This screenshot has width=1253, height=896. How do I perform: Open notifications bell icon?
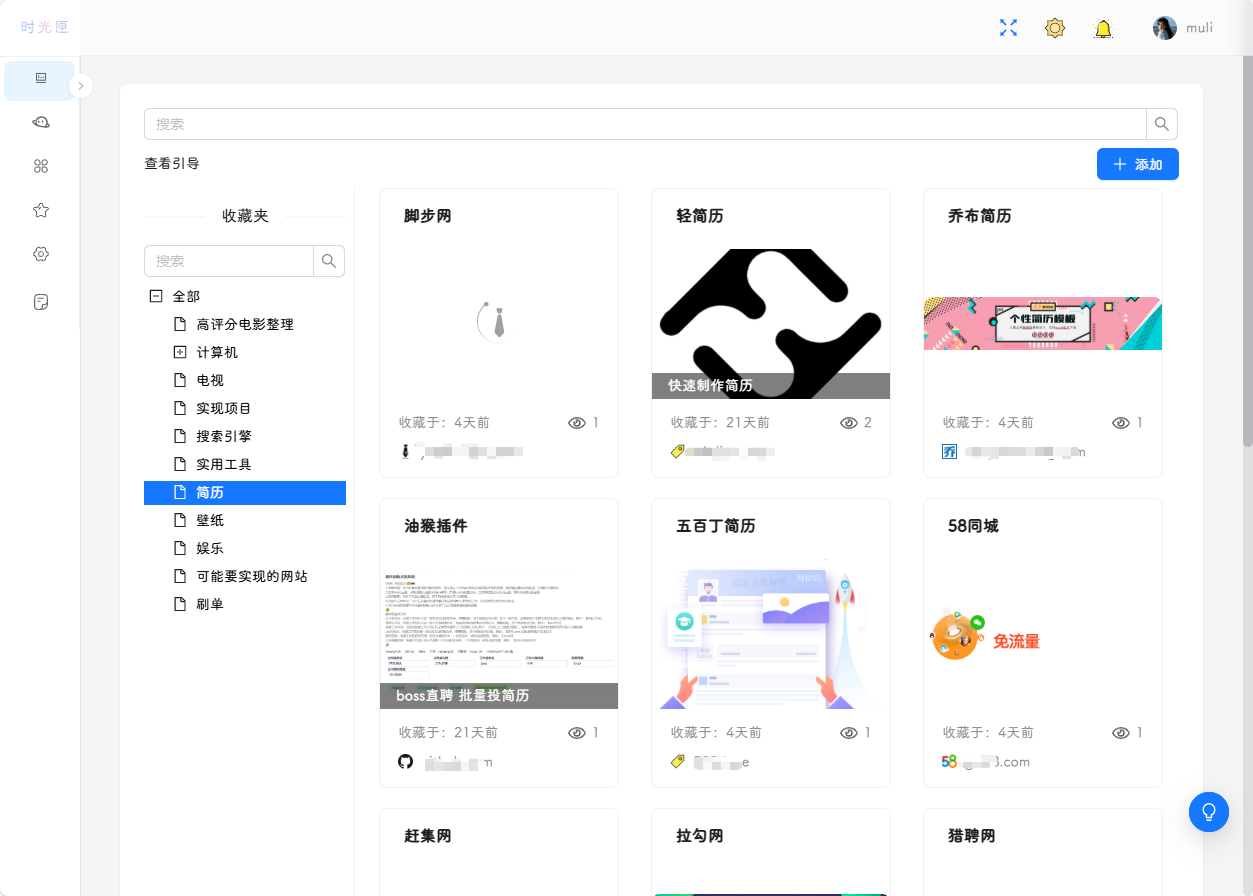point(1103,28)
